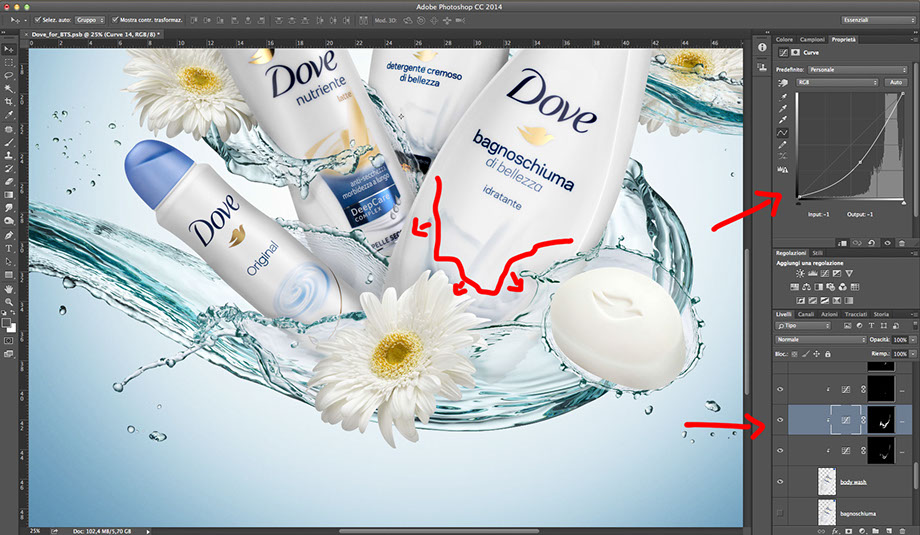Viewport: 920px width, 535px height.
Task: Lock transparent pixels in Layers panel
Action: pyautogui.click(x=794, y=354)
